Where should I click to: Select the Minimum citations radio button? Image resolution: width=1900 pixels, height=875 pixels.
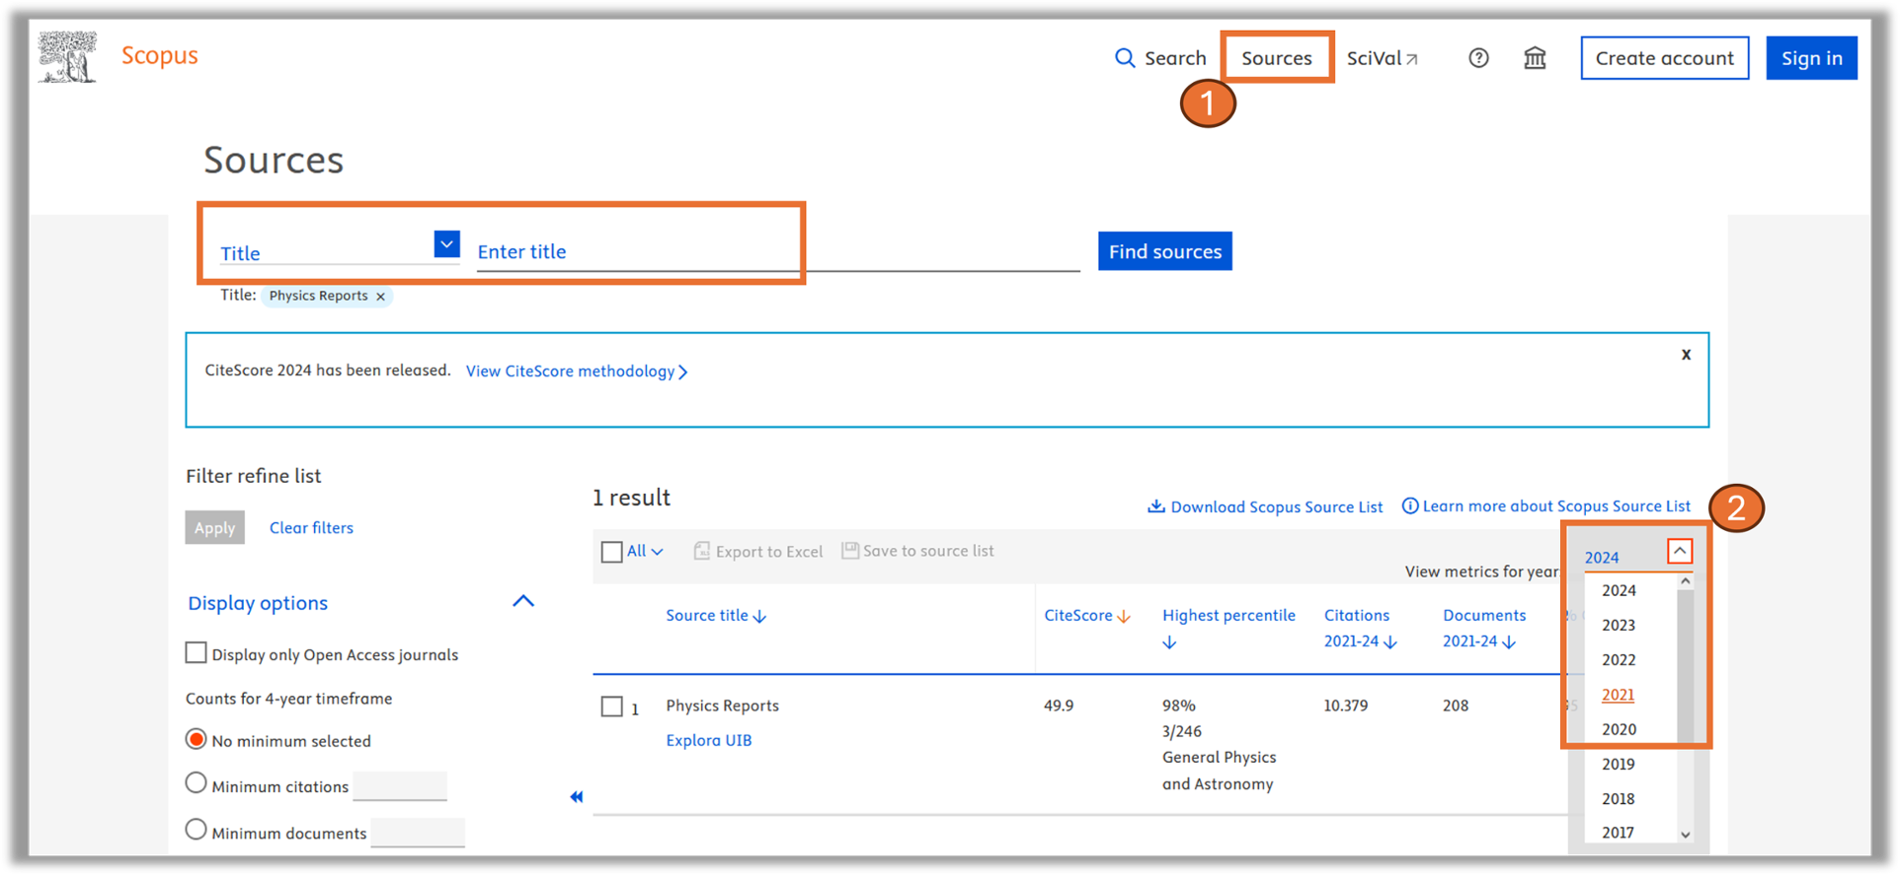click(196, 784)
